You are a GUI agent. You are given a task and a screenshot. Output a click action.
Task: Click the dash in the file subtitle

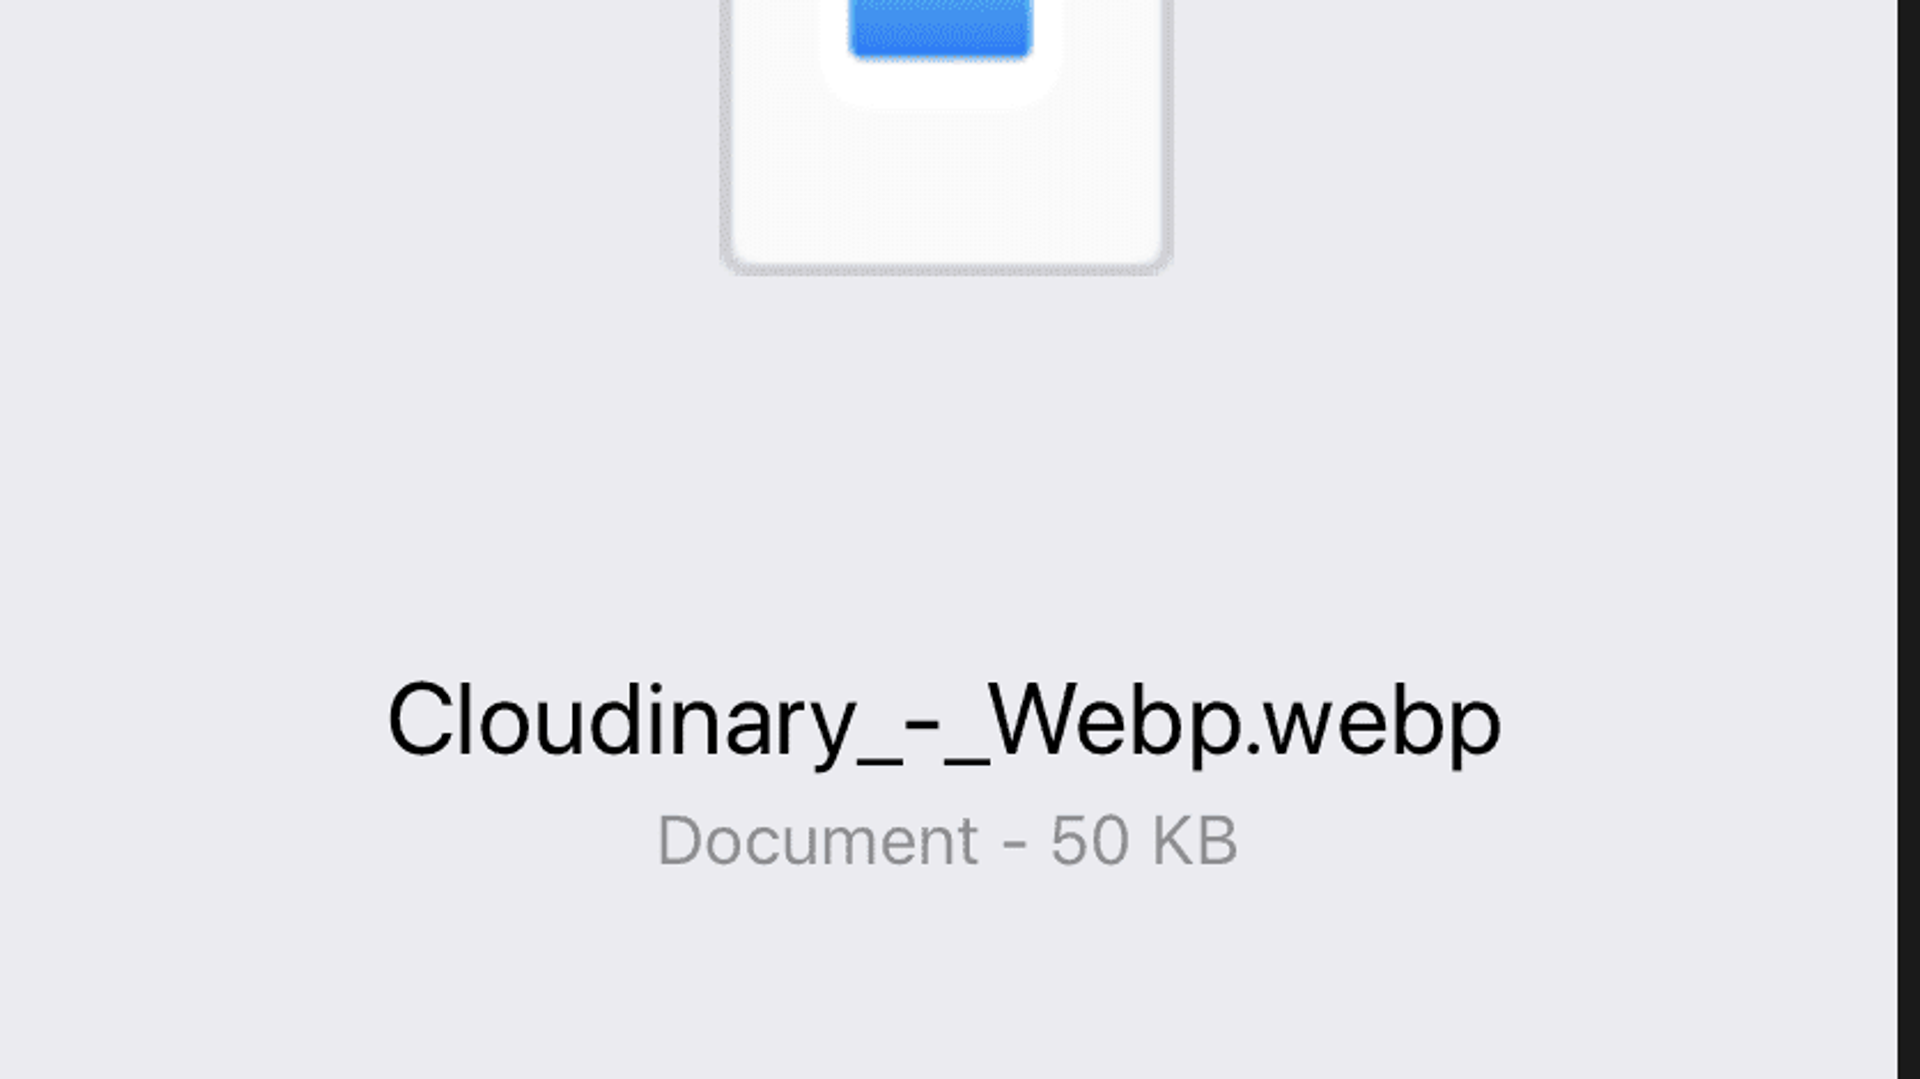1014,843
